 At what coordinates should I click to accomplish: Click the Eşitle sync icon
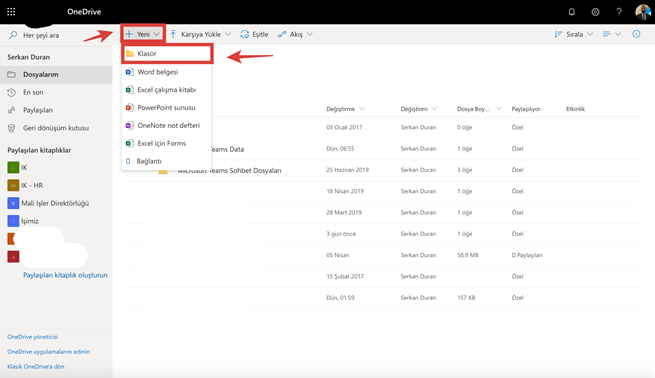244,34
